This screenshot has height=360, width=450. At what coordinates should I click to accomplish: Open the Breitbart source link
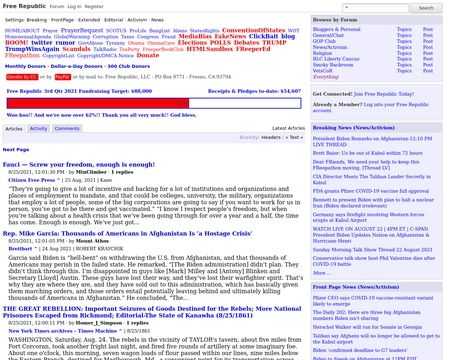pyautogui.click(x=20, y=249)
